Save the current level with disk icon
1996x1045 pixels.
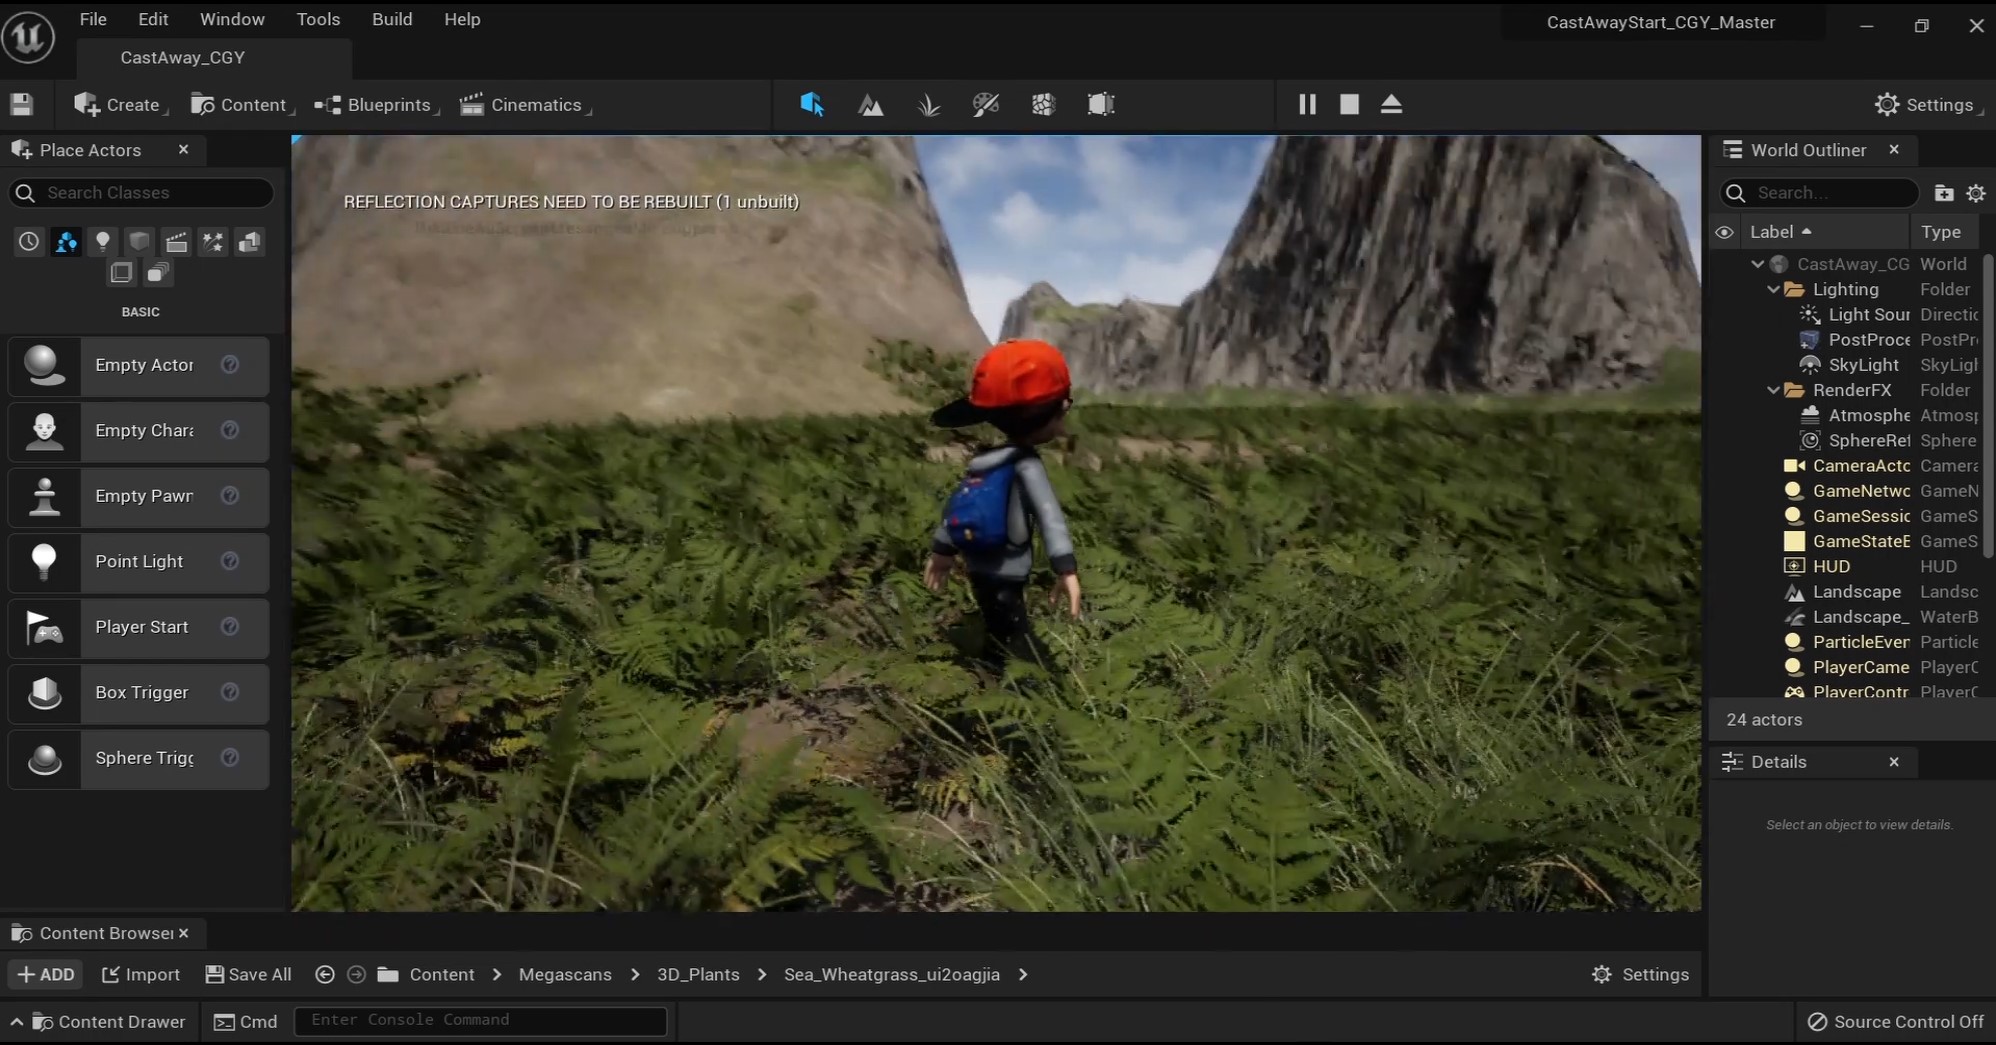tap(22, 104)
